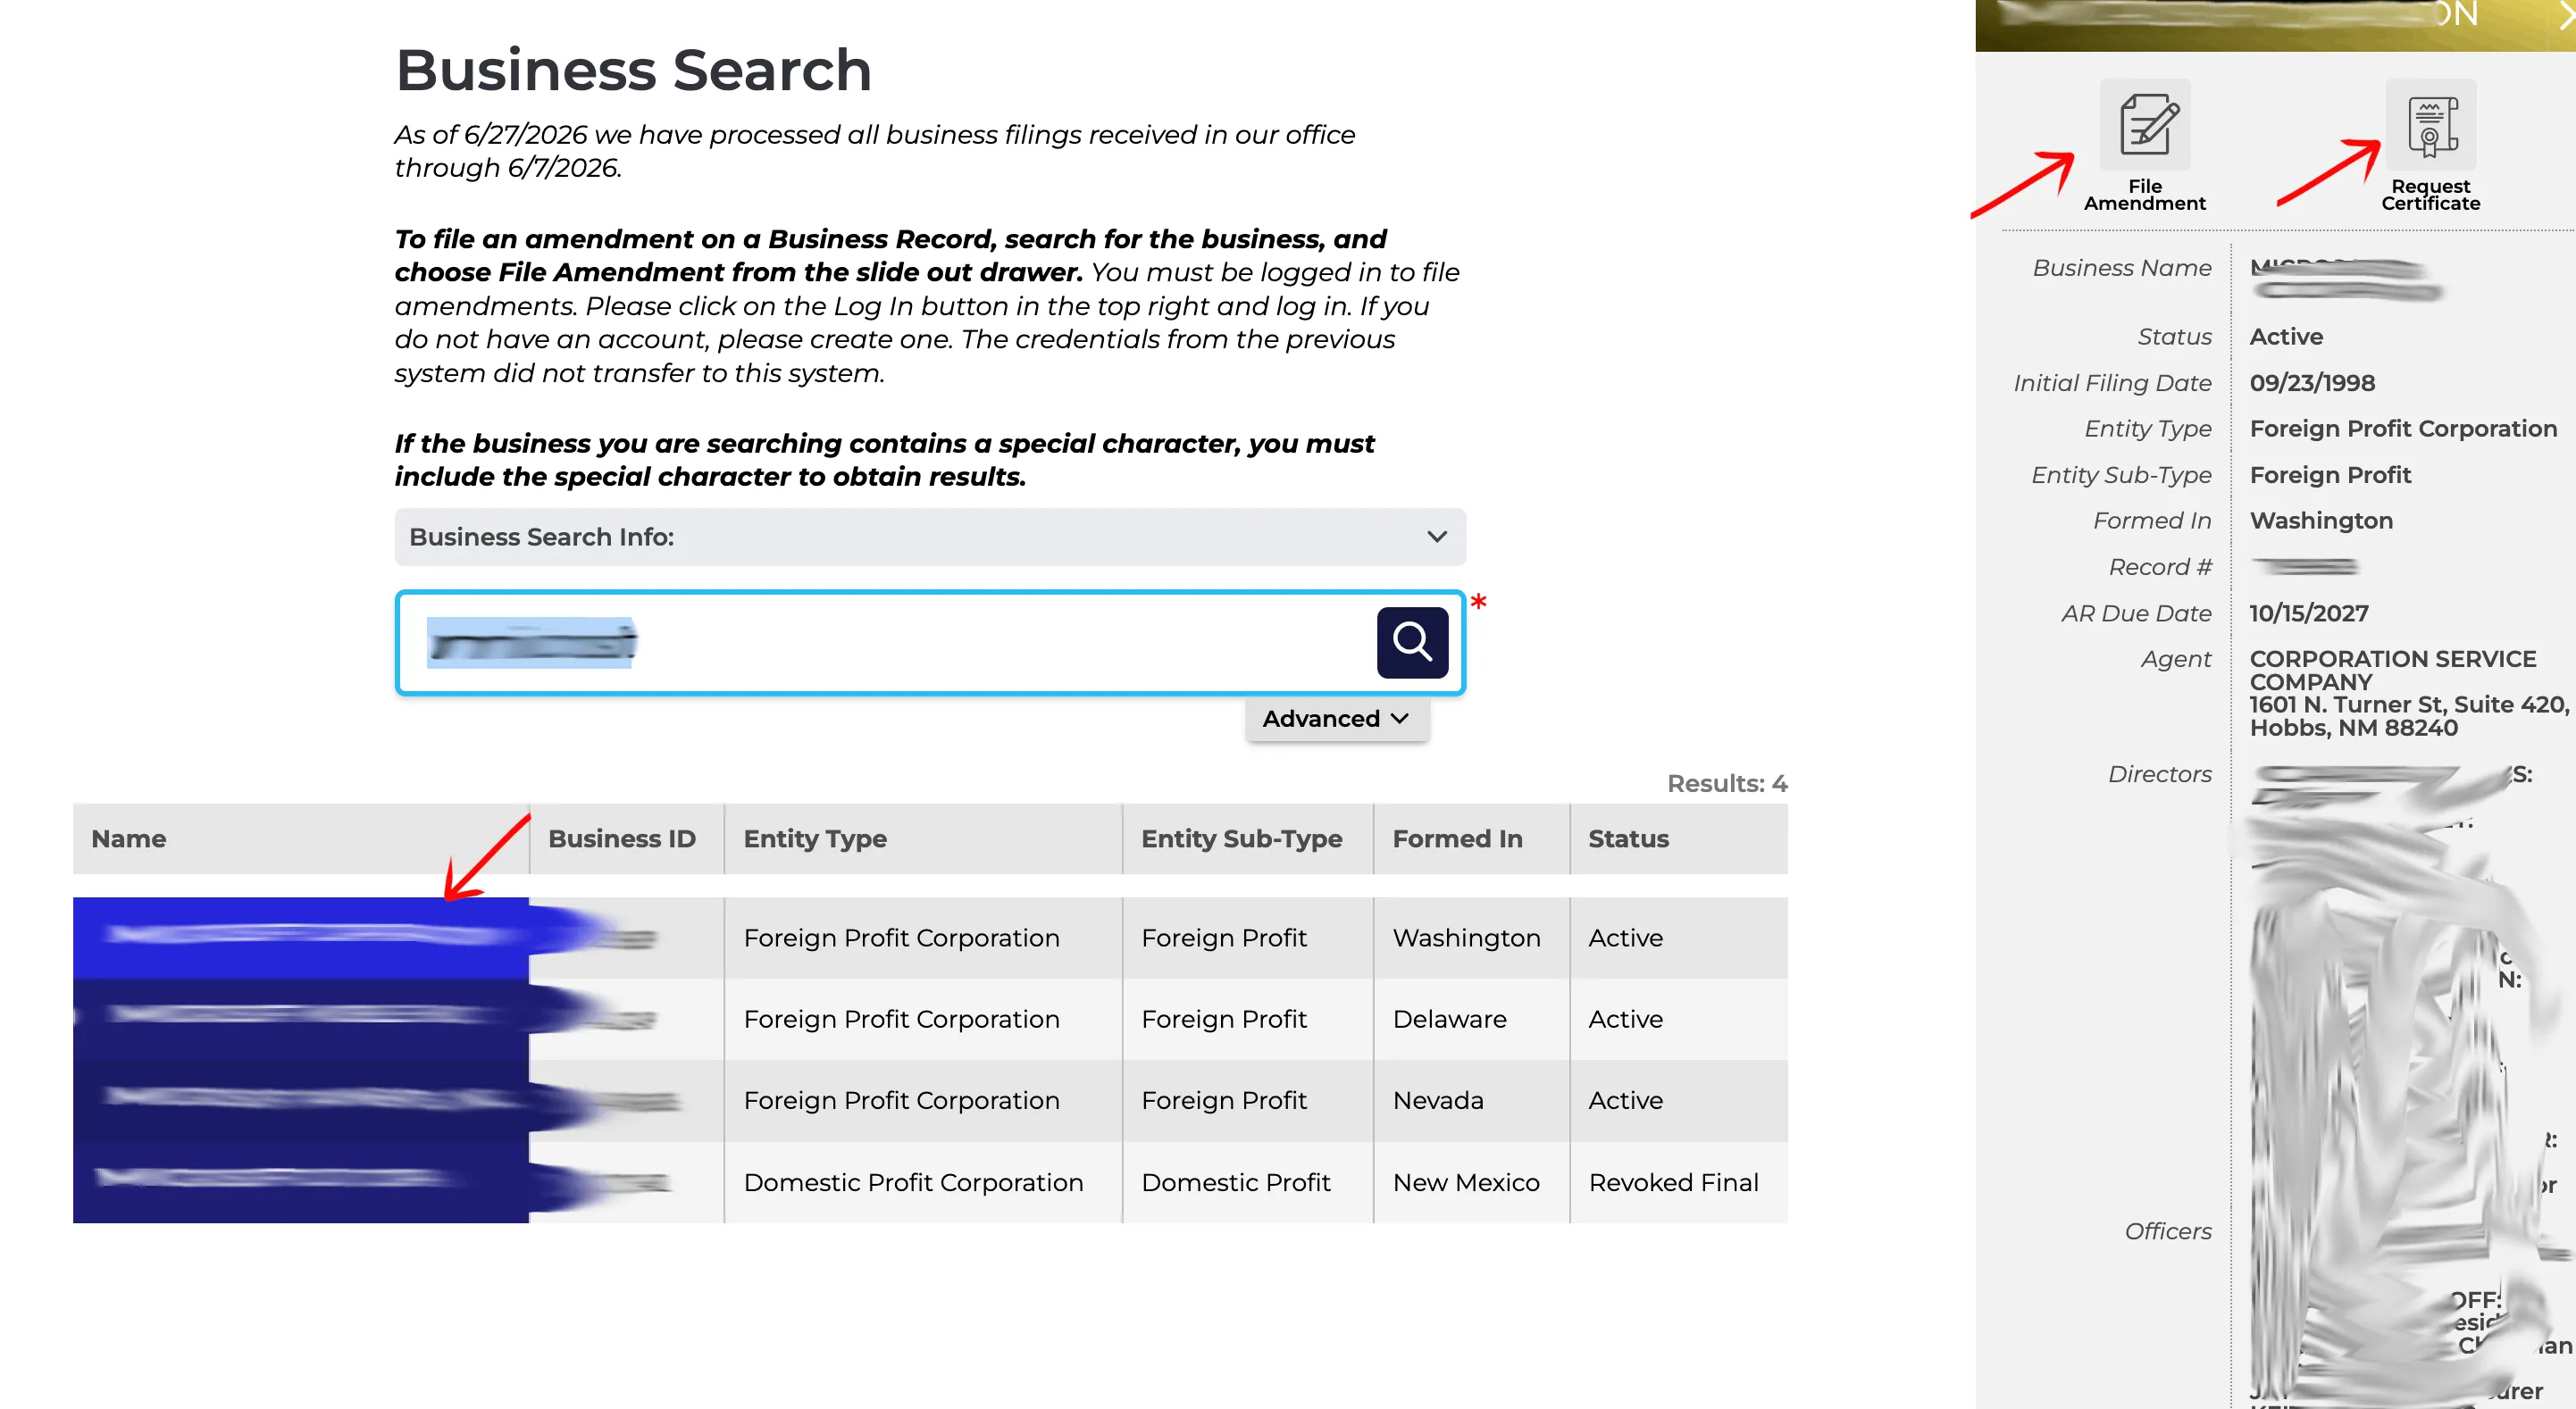Click the Hobbs, NM 88240 address line
Viewport: 2576px width, 1409px height.
point(2353,728)
